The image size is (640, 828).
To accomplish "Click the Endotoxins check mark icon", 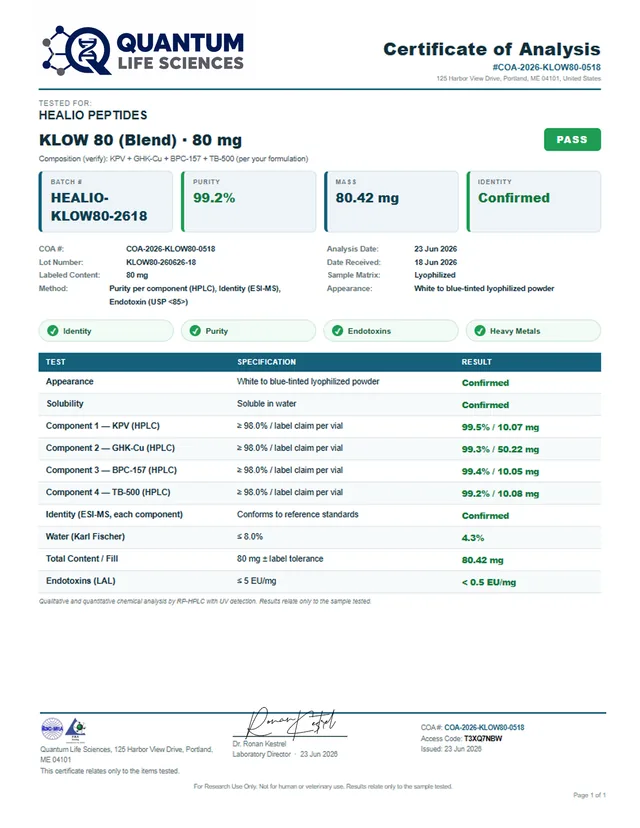I will (337, 331).
